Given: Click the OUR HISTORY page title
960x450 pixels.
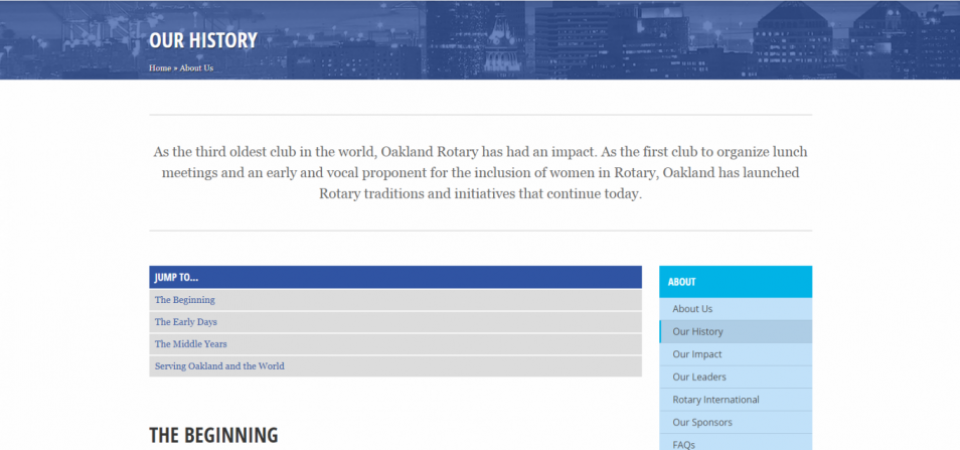Looking at the screenshot, I should click(203, 40).
